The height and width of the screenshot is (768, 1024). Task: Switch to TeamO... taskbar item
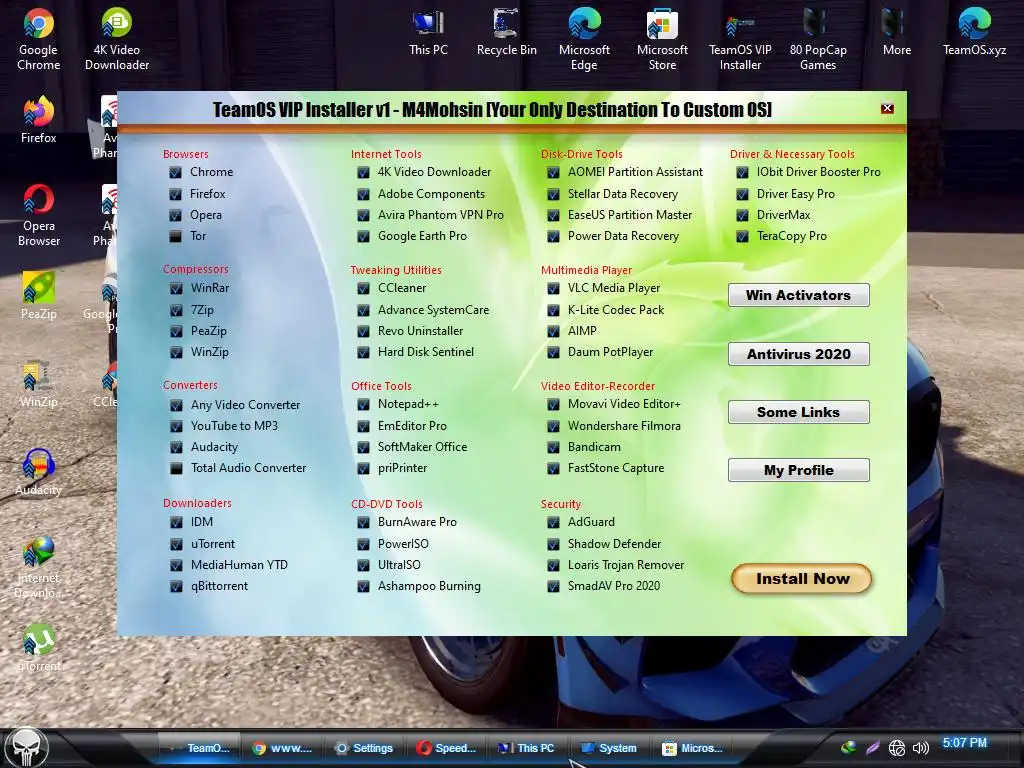click(x=199, y=748)
